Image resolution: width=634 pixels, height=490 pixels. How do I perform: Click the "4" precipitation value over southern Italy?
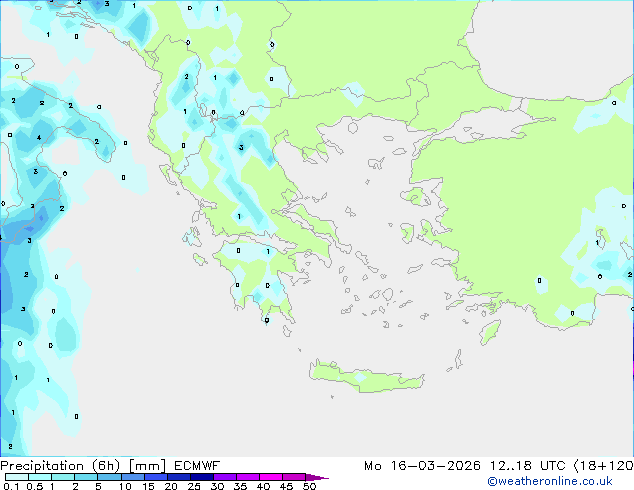coord(39,137)
